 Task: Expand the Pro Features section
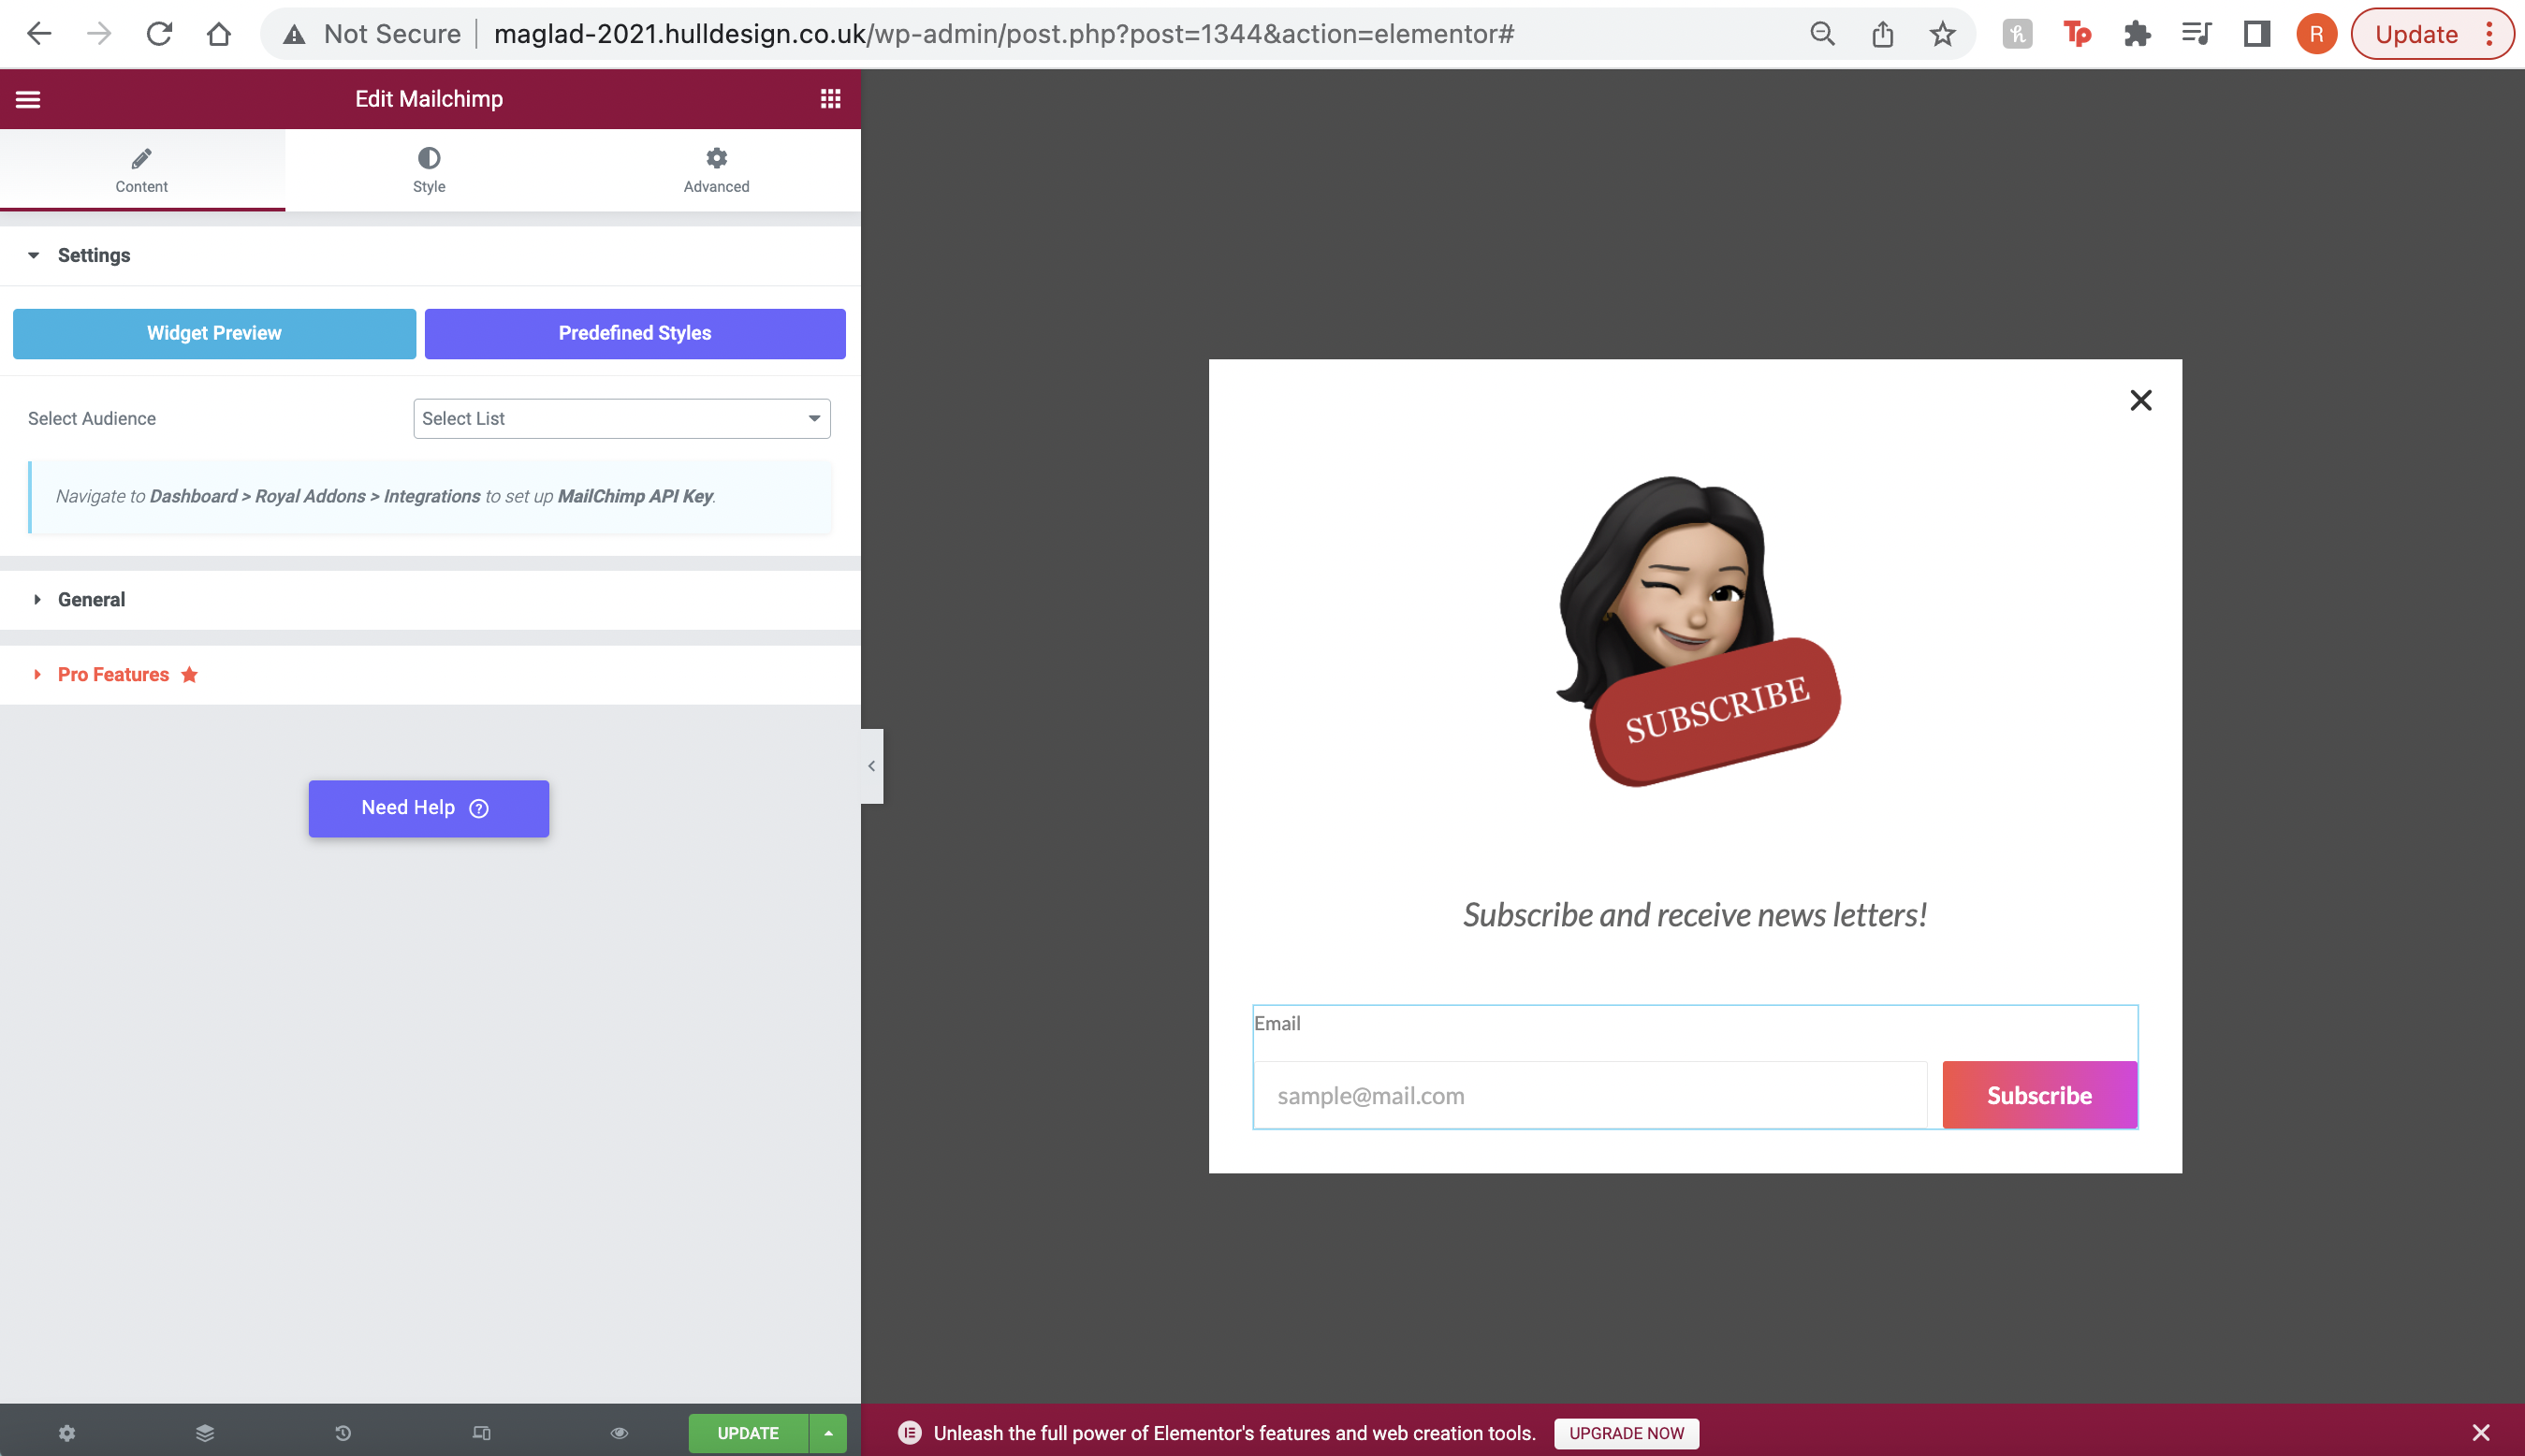click(430, 675)
